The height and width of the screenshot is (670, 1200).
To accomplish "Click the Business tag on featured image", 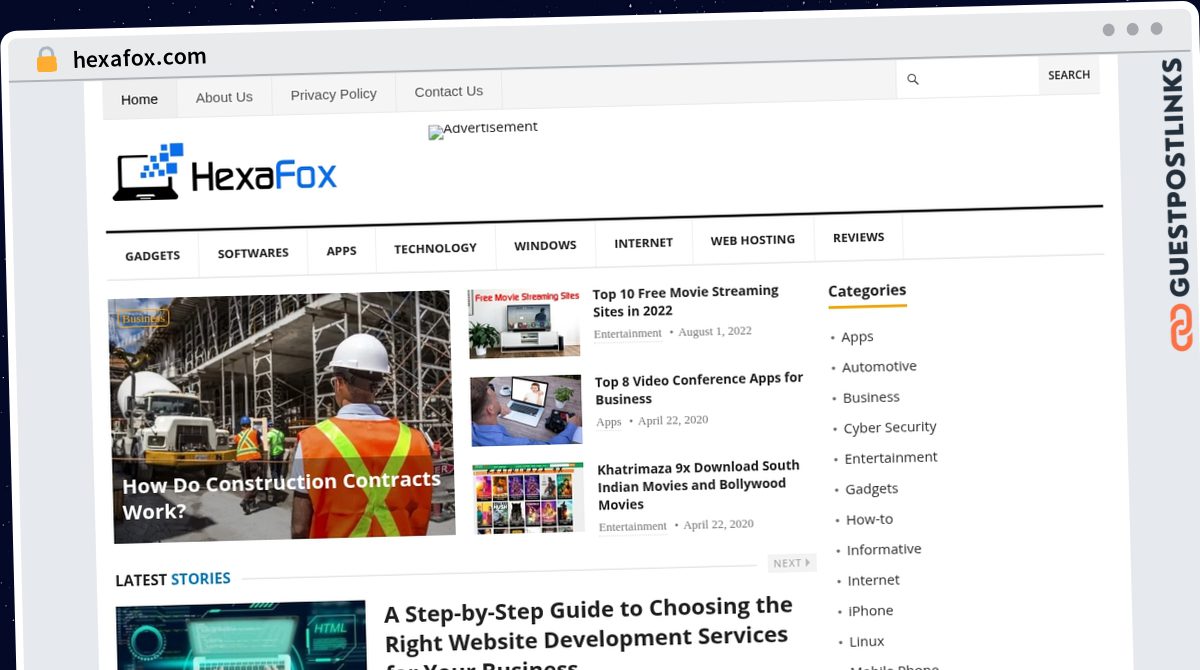I will click(143, 319).
